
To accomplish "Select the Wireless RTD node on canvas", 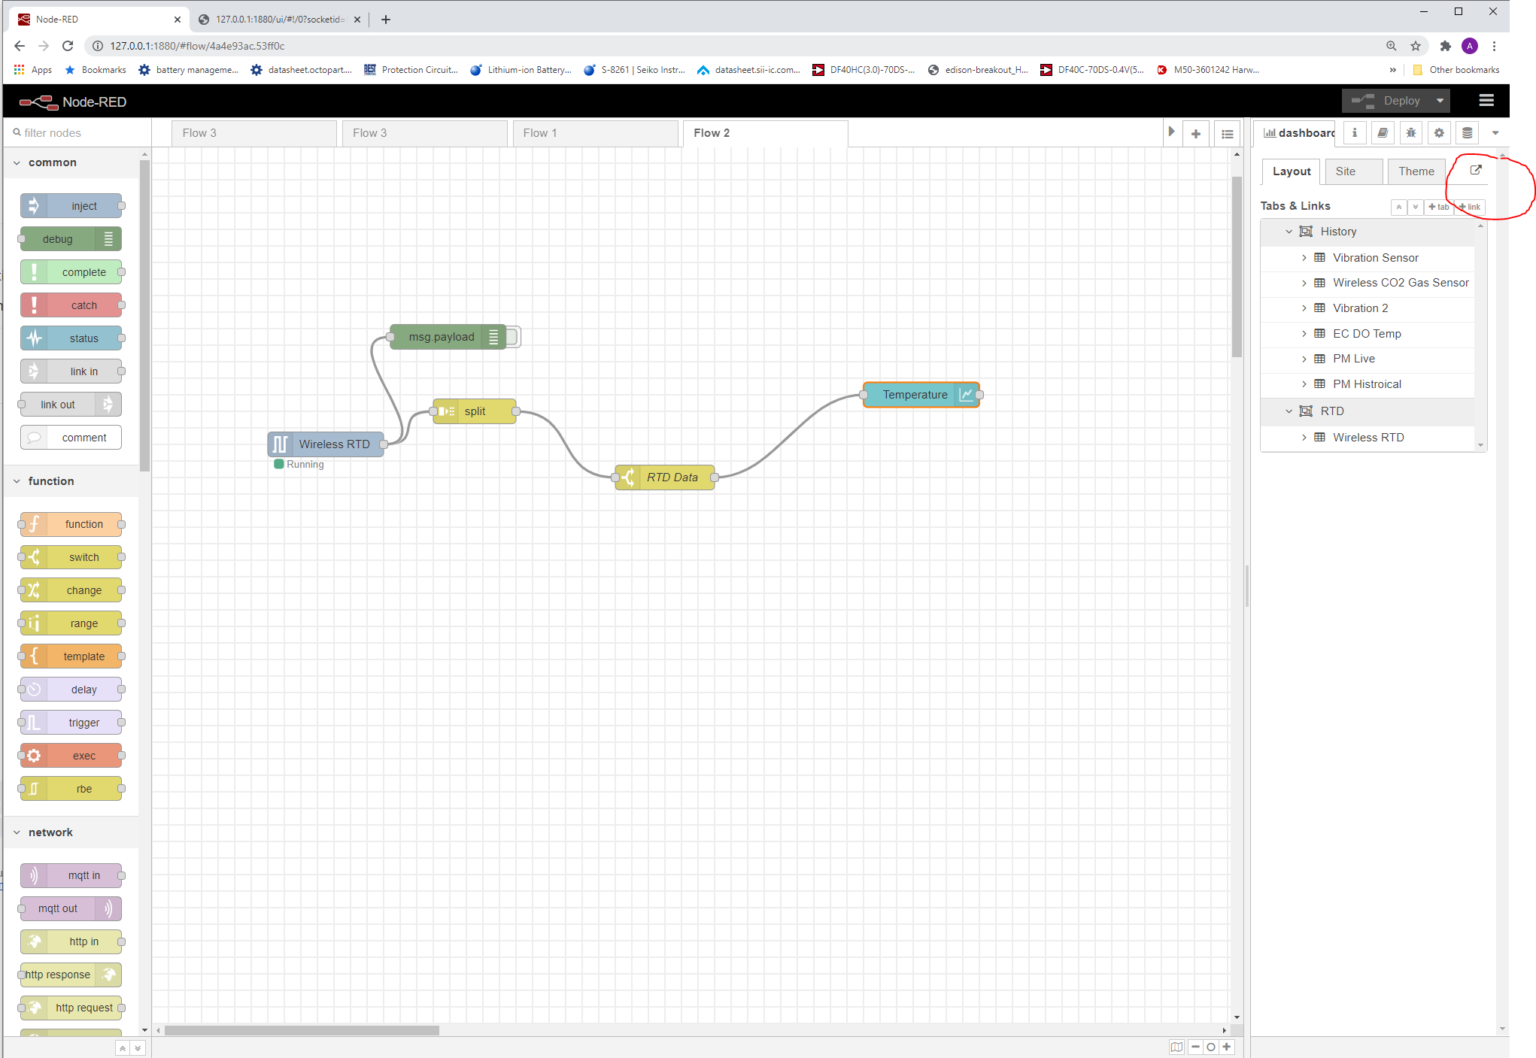I will [326, 444].
